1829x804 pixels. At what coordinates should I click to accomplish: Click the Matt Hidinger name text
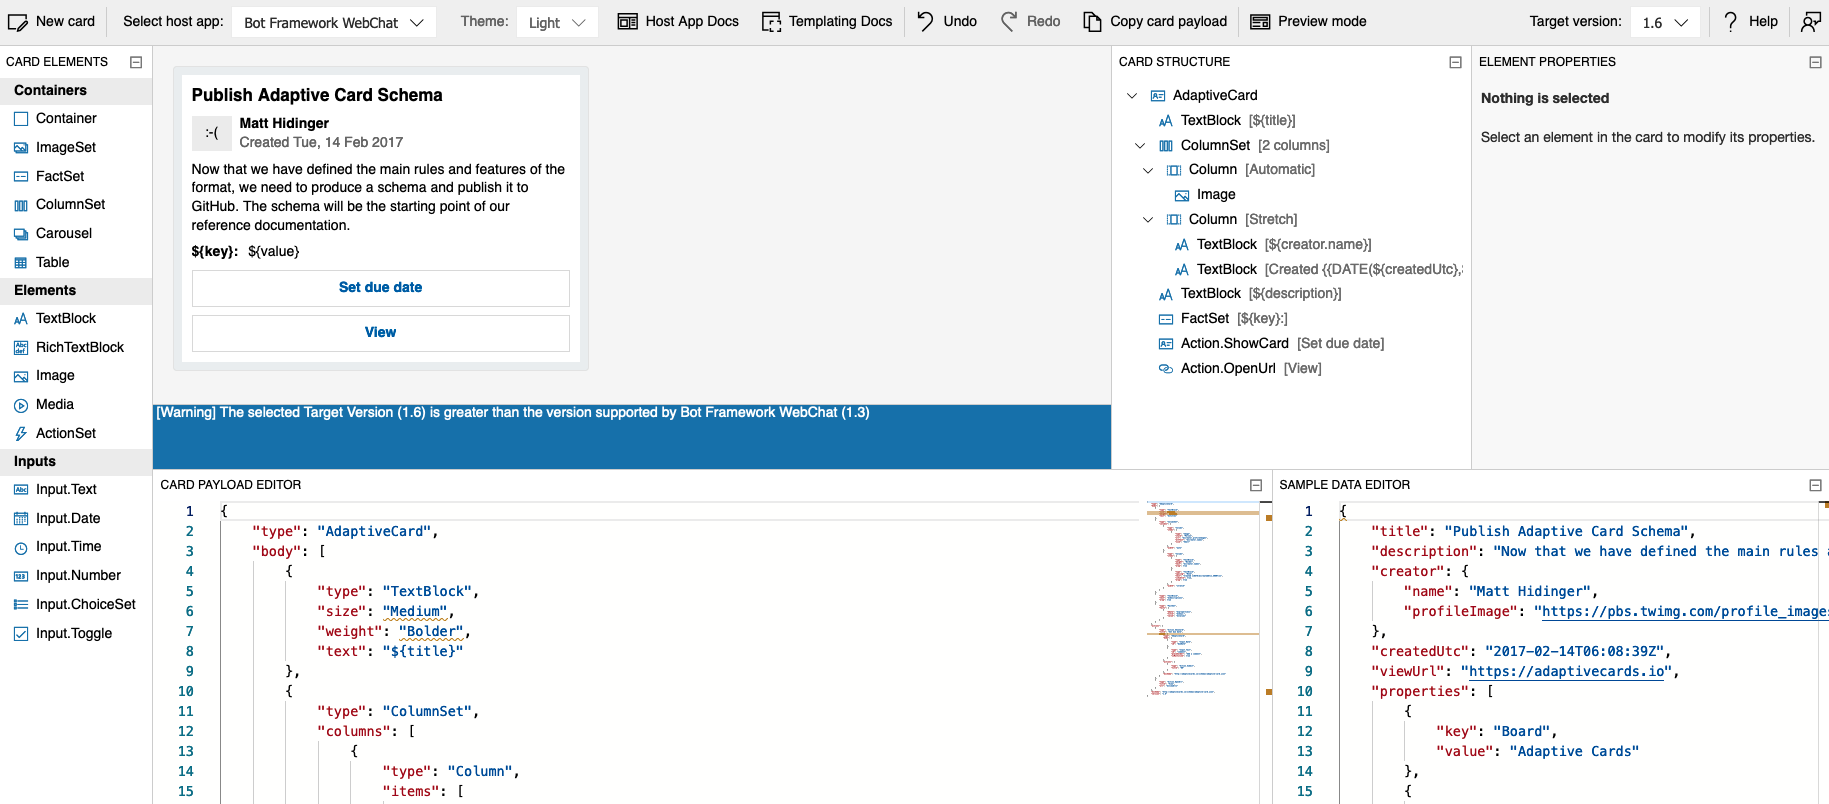284,123
